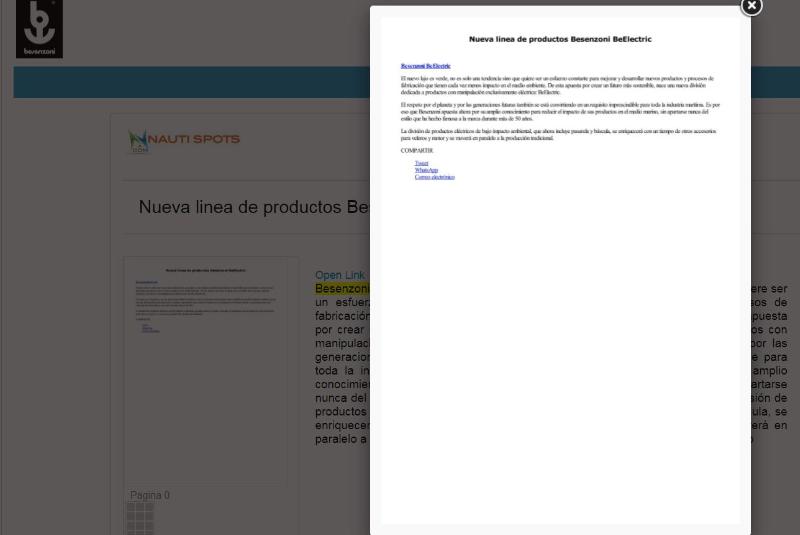Click the highlighted Besenzoni word
Viewport: 800px width, 535px height.
click(342, 289)
